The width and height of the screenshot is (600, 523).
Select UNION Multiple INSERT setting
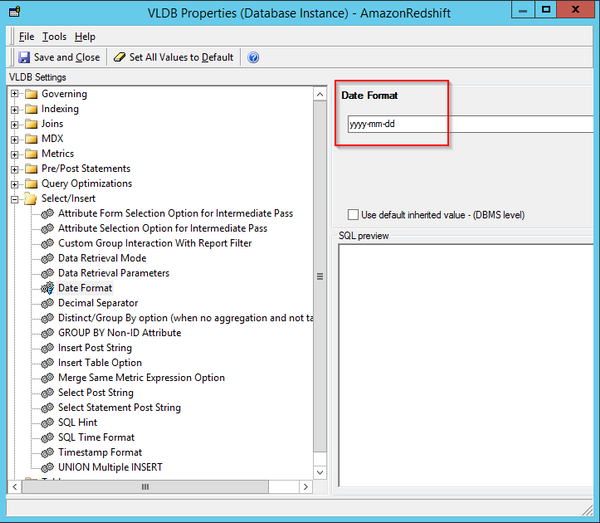tap(110, 467)
